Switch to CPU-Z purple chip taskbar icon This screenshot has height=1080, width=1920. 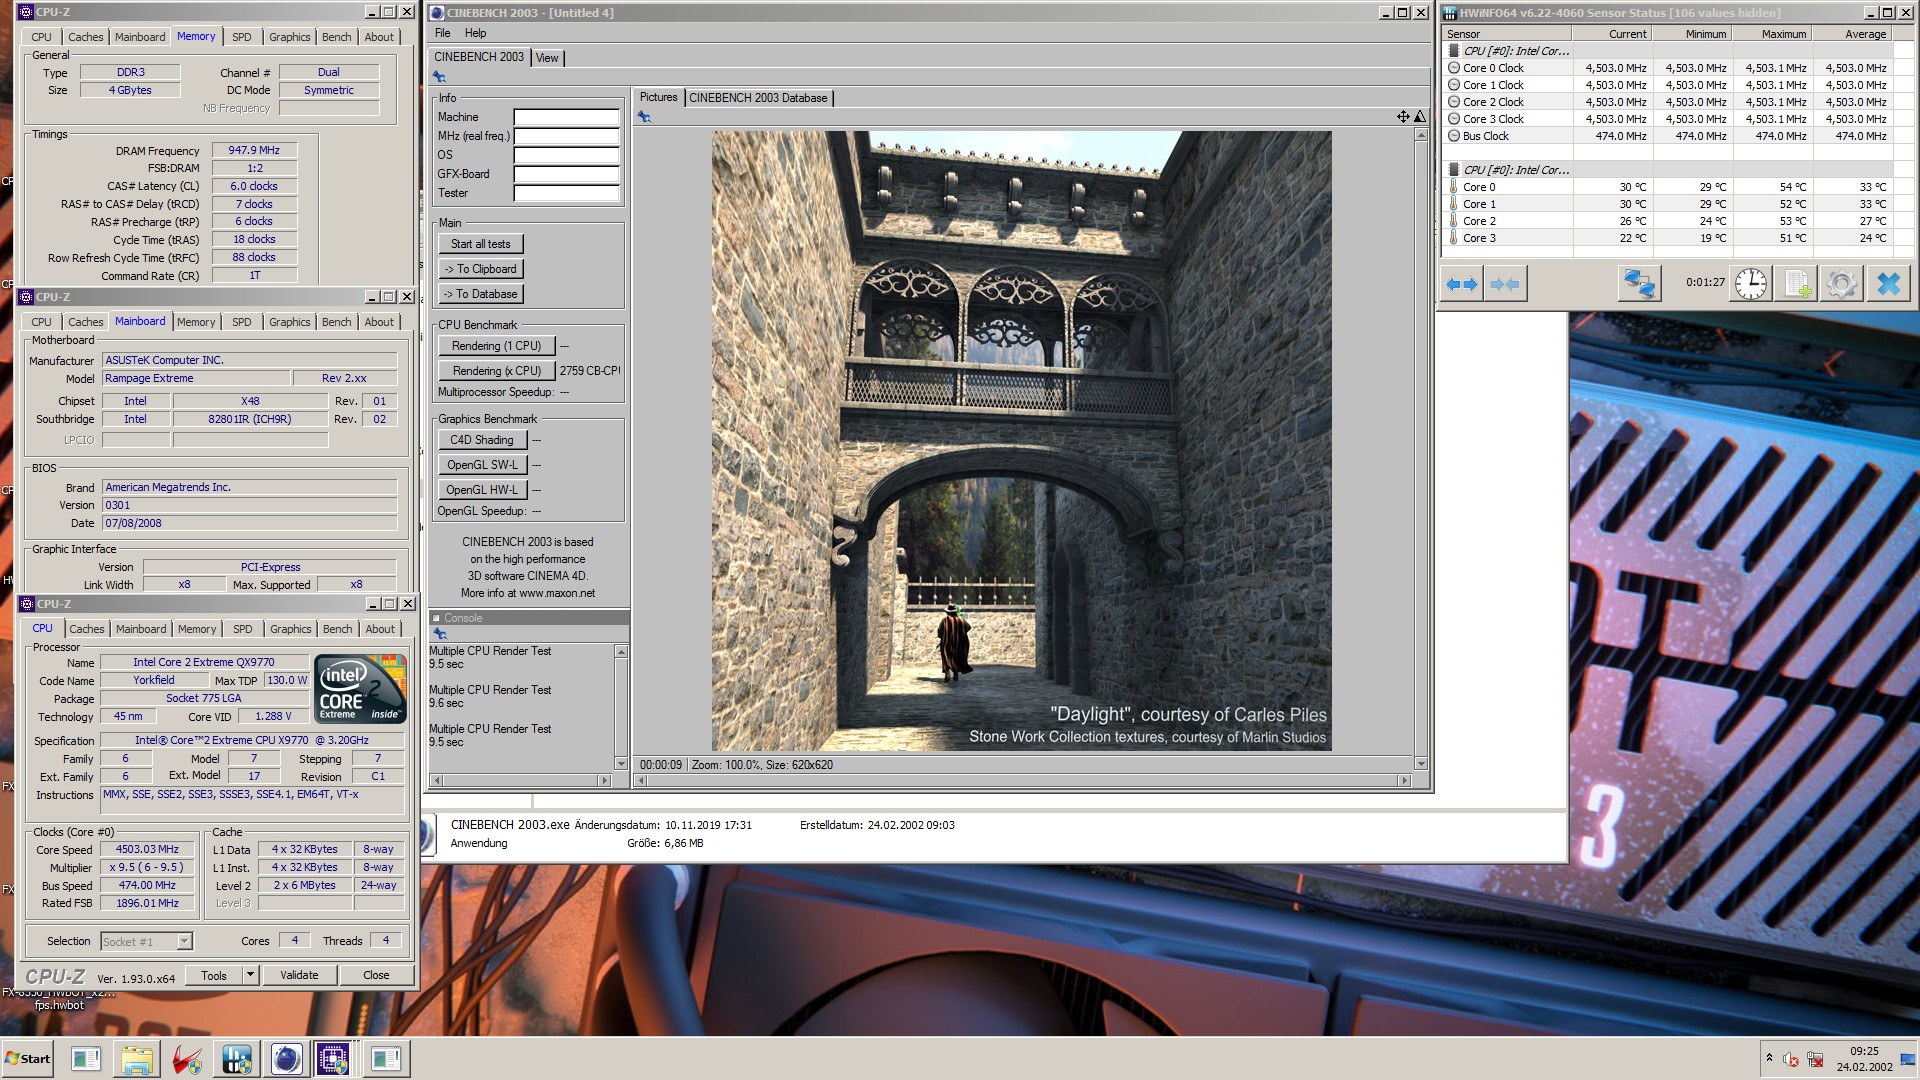click(333, 1059)
